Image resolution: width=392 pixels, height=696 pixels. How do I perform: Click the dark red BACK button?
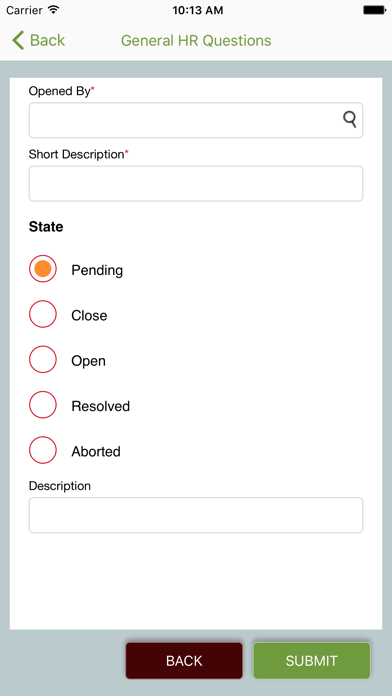pyautogui.click(x=184, y=660)
